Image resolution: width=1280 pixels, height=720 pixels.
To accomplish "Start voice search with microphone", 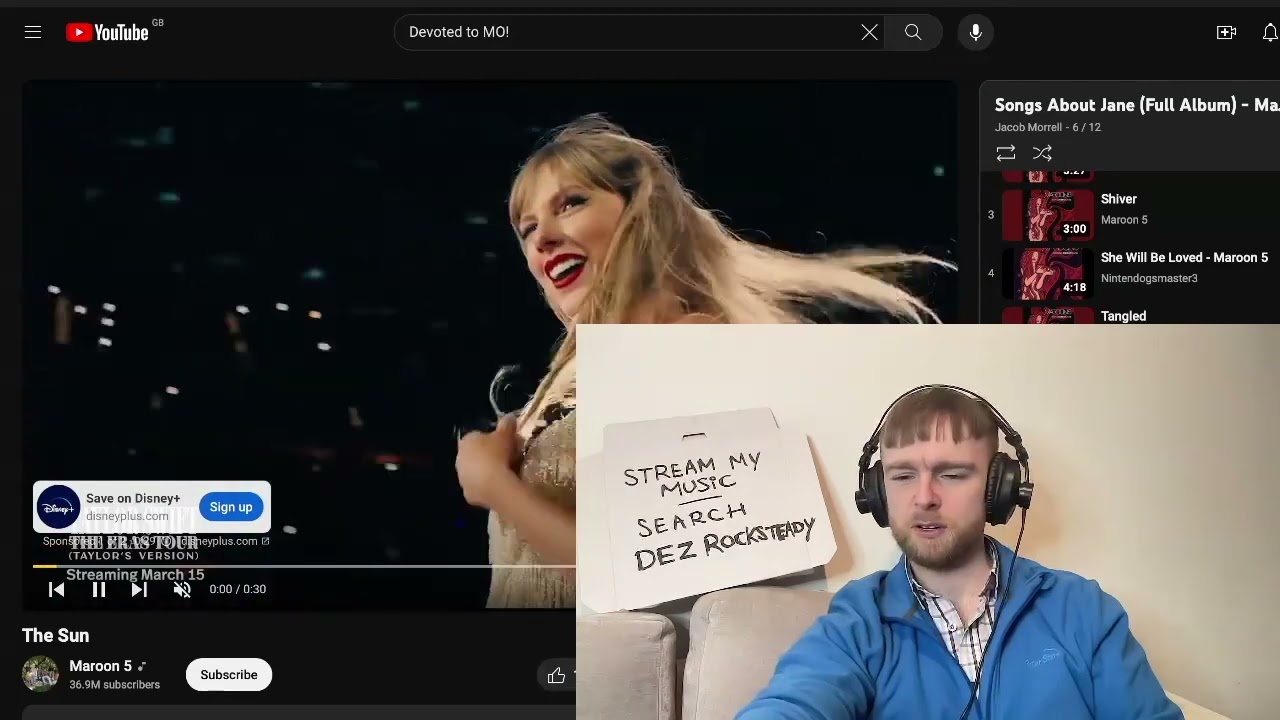I will [976, 32].
